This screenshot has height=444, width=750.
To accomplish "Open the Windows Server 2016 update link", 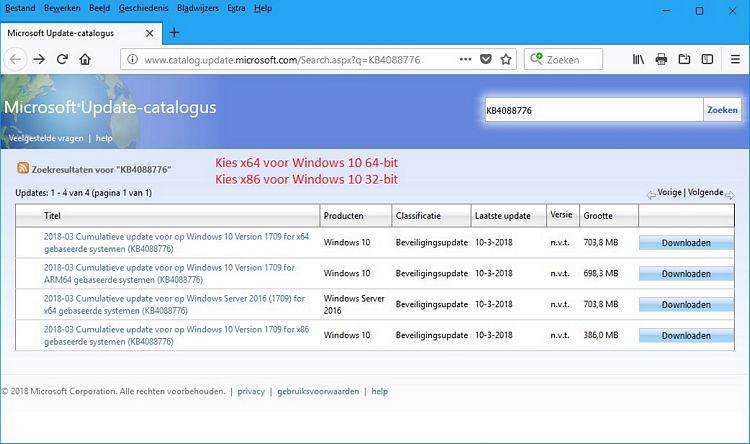I will click(x=174, y=304).
